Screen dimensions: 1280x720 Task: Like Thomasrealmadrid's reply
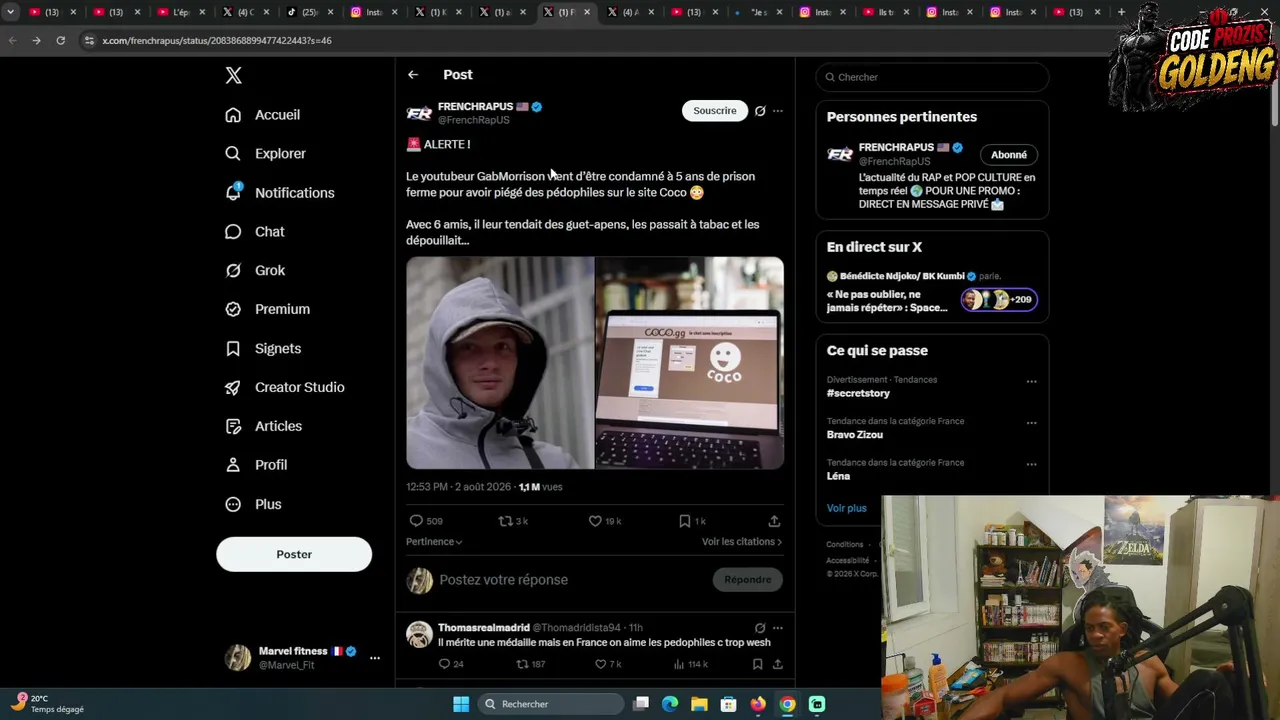pos(600,664)
